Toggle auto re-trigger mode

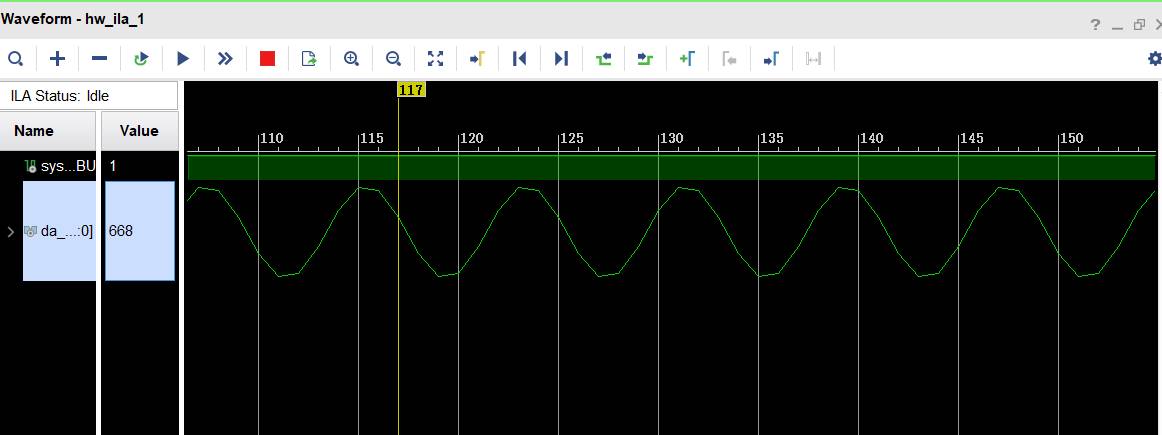point(141,59)
